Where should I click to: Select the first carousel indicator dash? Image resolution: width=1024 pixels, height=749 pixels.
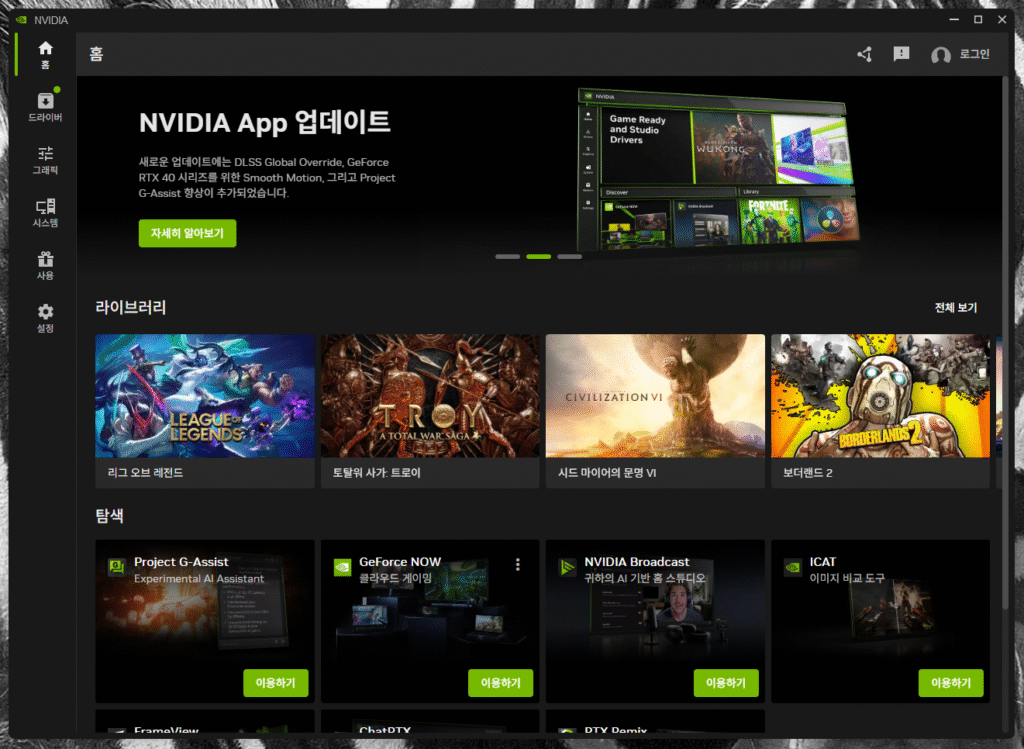click(x=508, y=257)
